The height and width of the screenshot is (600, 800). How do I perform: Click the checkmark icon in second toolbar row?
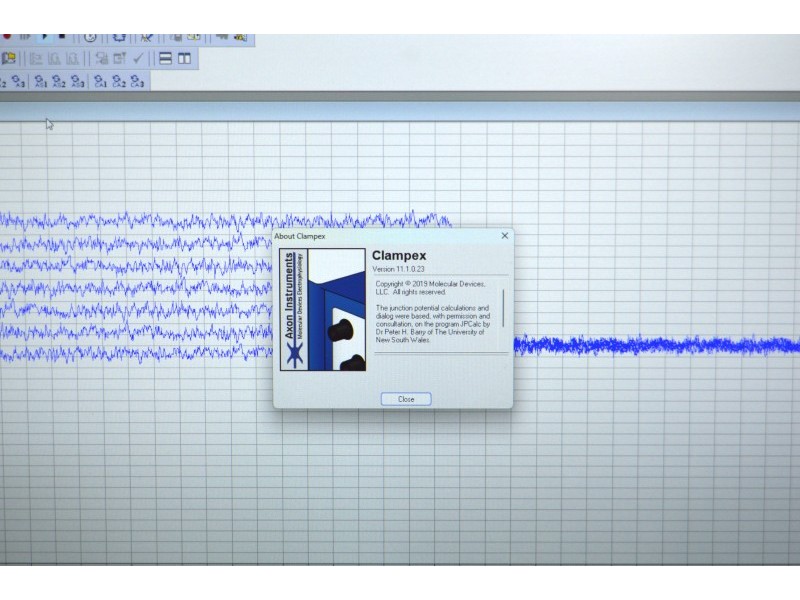coord(139,59)
